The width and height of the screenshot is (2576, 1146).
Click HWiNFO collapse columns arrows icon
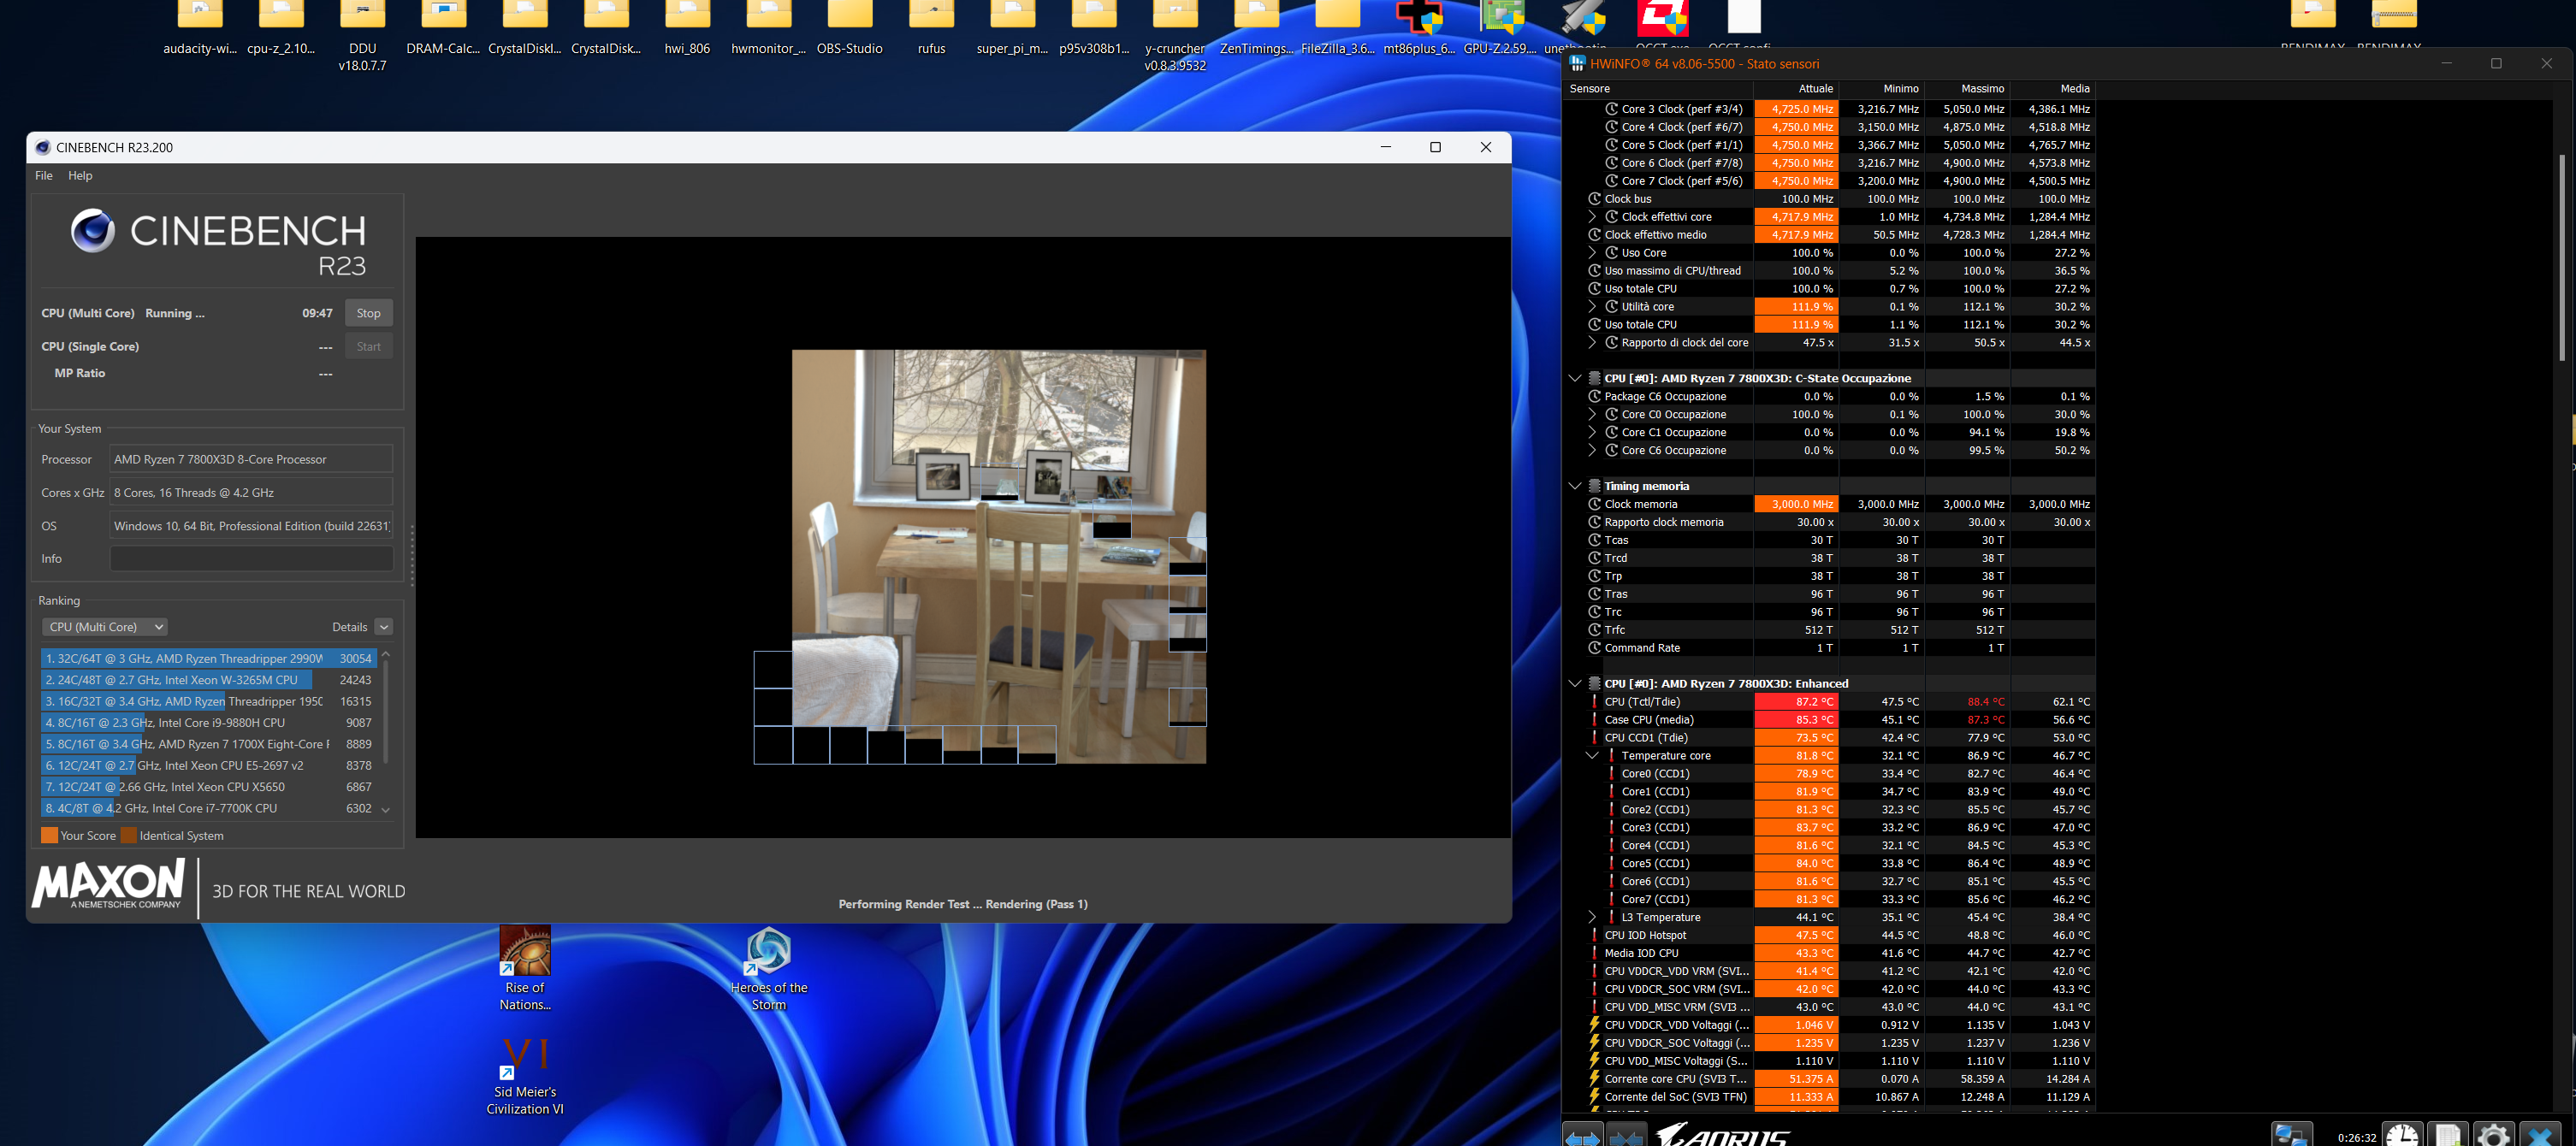click(x=1627, y=1136)
